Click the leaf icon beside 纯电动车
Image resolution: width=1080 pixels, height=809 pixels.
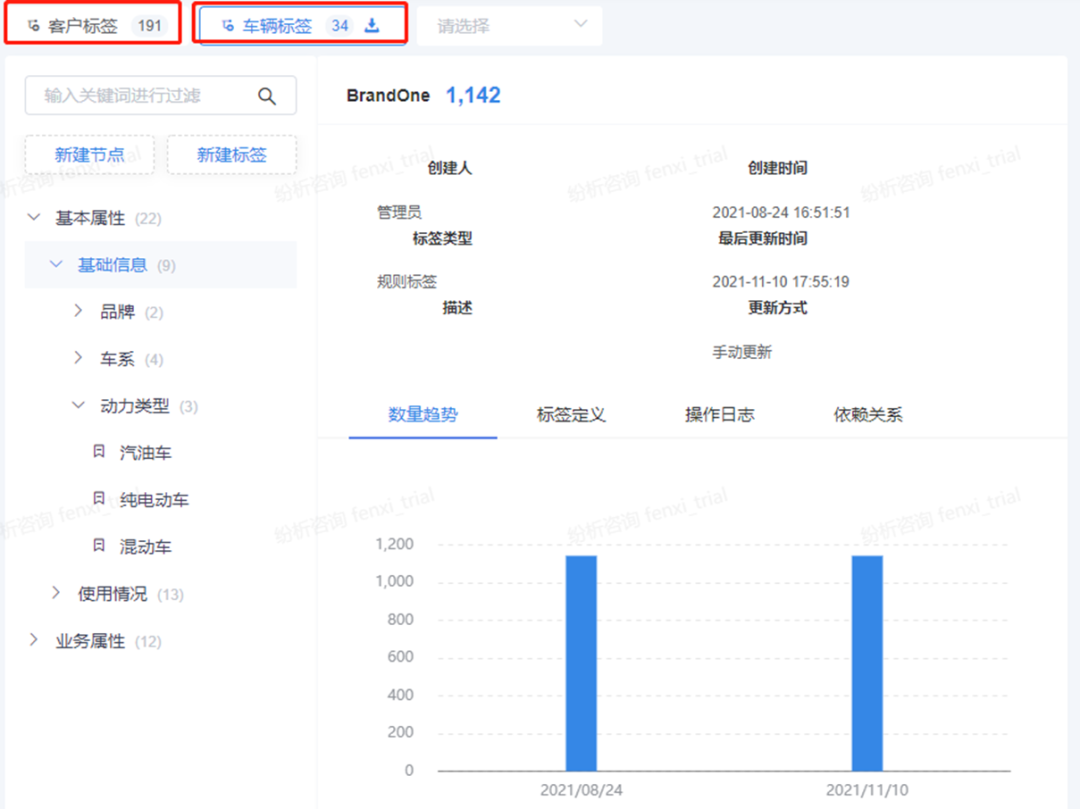pos(98,499)
